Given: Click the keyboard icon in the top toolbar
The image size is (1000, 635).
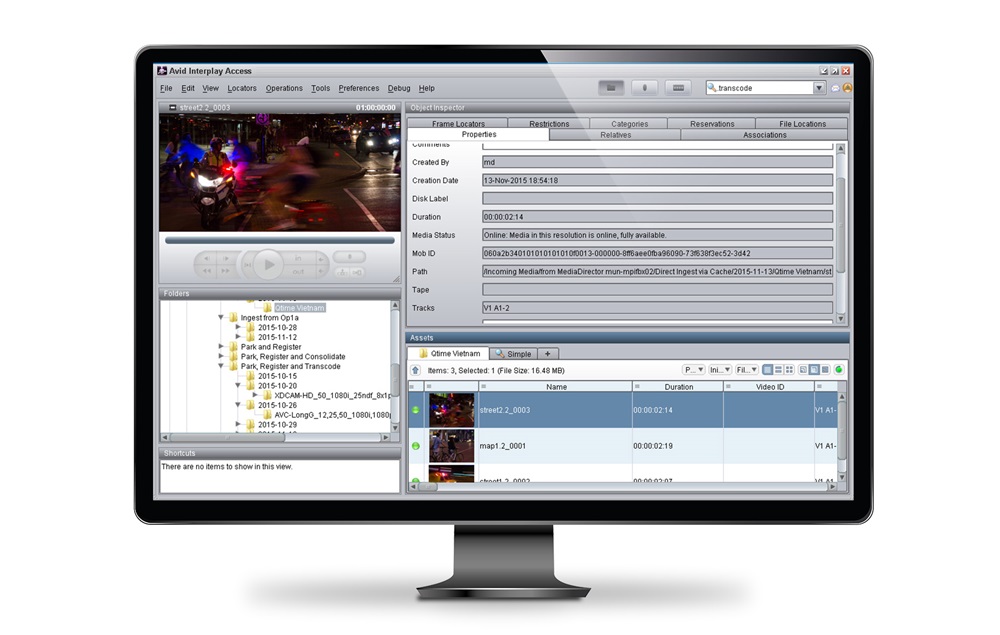Looking at the screenshot, I should pyautogui.click(x=679, y=86).
